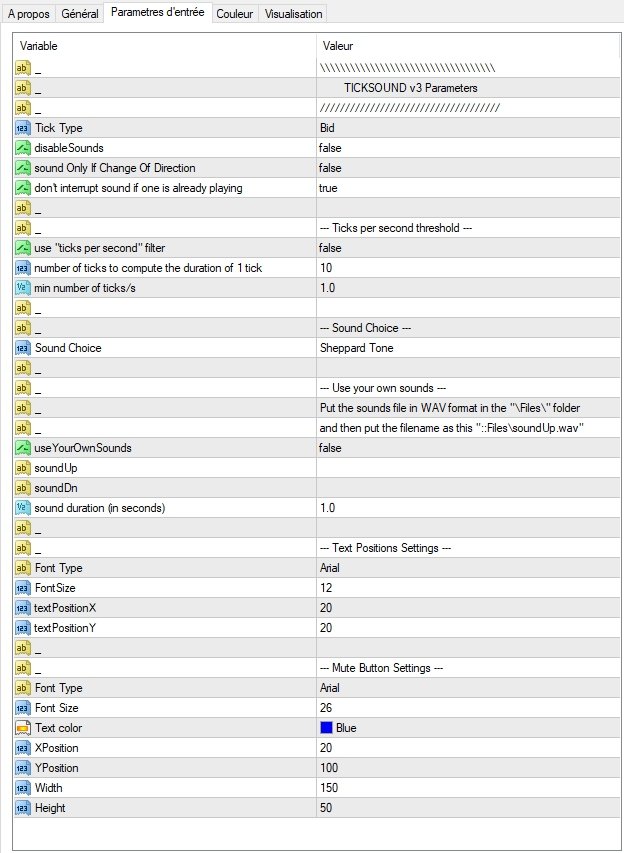
Task: Edit the min number of ticks/s value 1.0
Action: click(468, 288)
